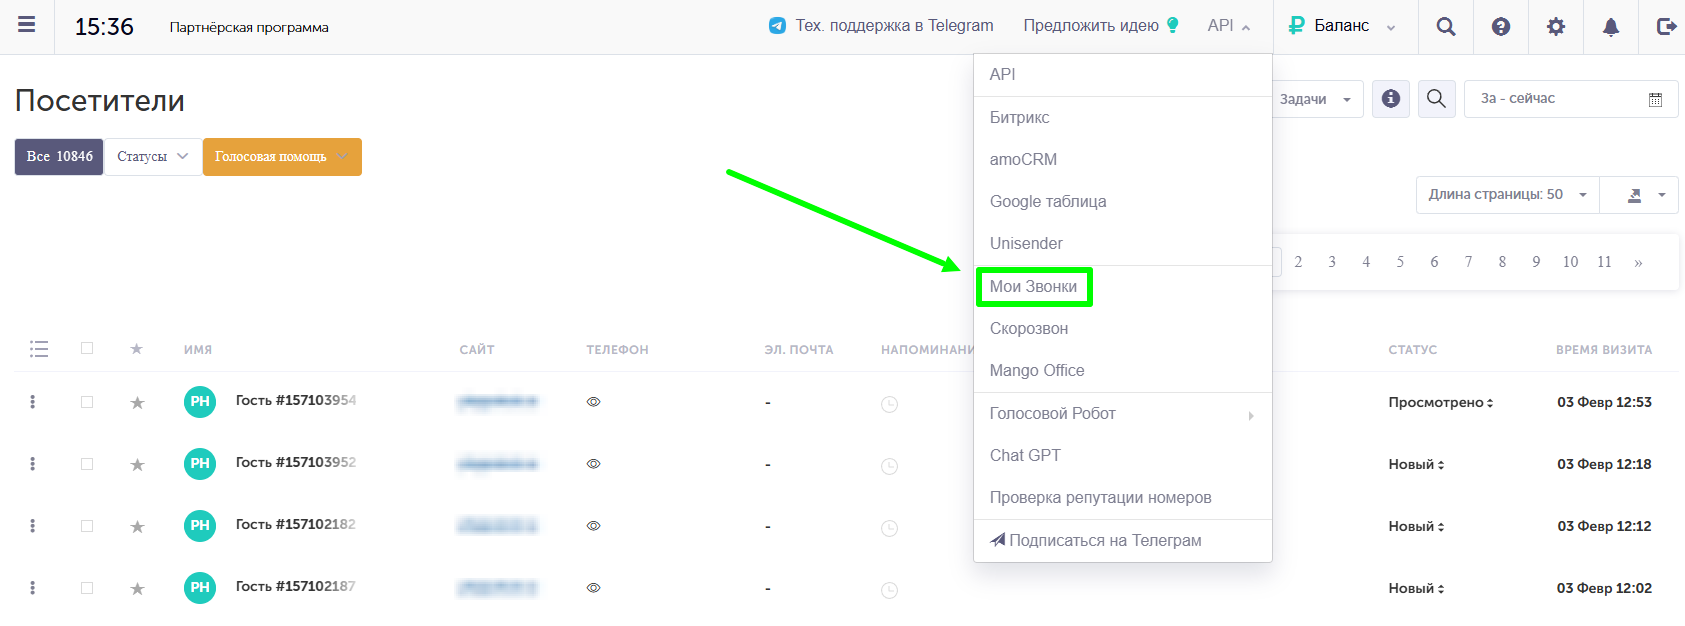Click reminder clock for Гость #157103954
The image size is (1685, 626).
point(889,404)
